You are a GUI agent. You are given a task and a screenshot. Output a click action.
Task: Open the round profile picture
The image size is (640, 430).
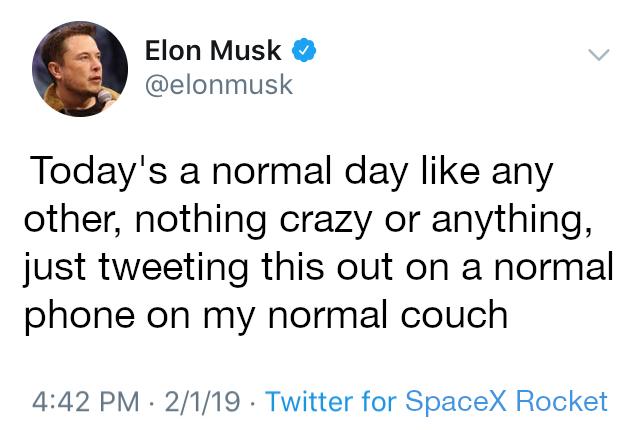coord(80,69)
